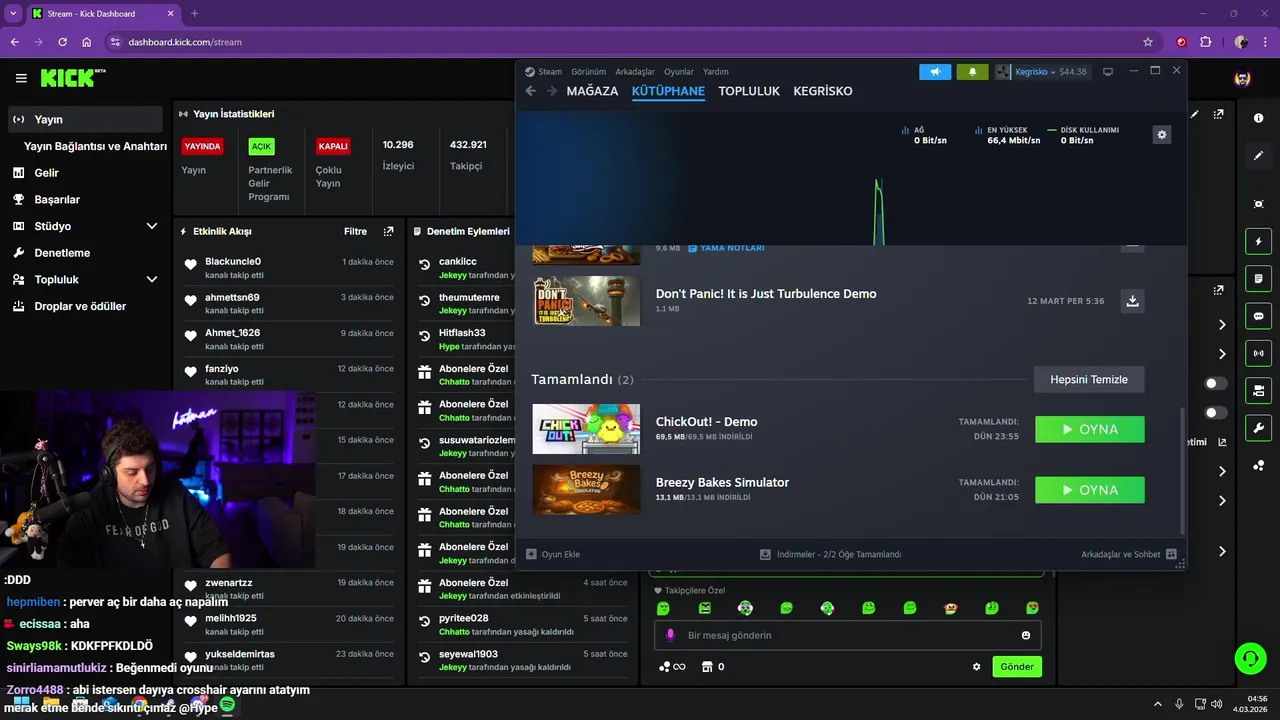Click the pencil edit icon in right sidebar
The image size is (1280, 720).
[x=1258, y=156]
